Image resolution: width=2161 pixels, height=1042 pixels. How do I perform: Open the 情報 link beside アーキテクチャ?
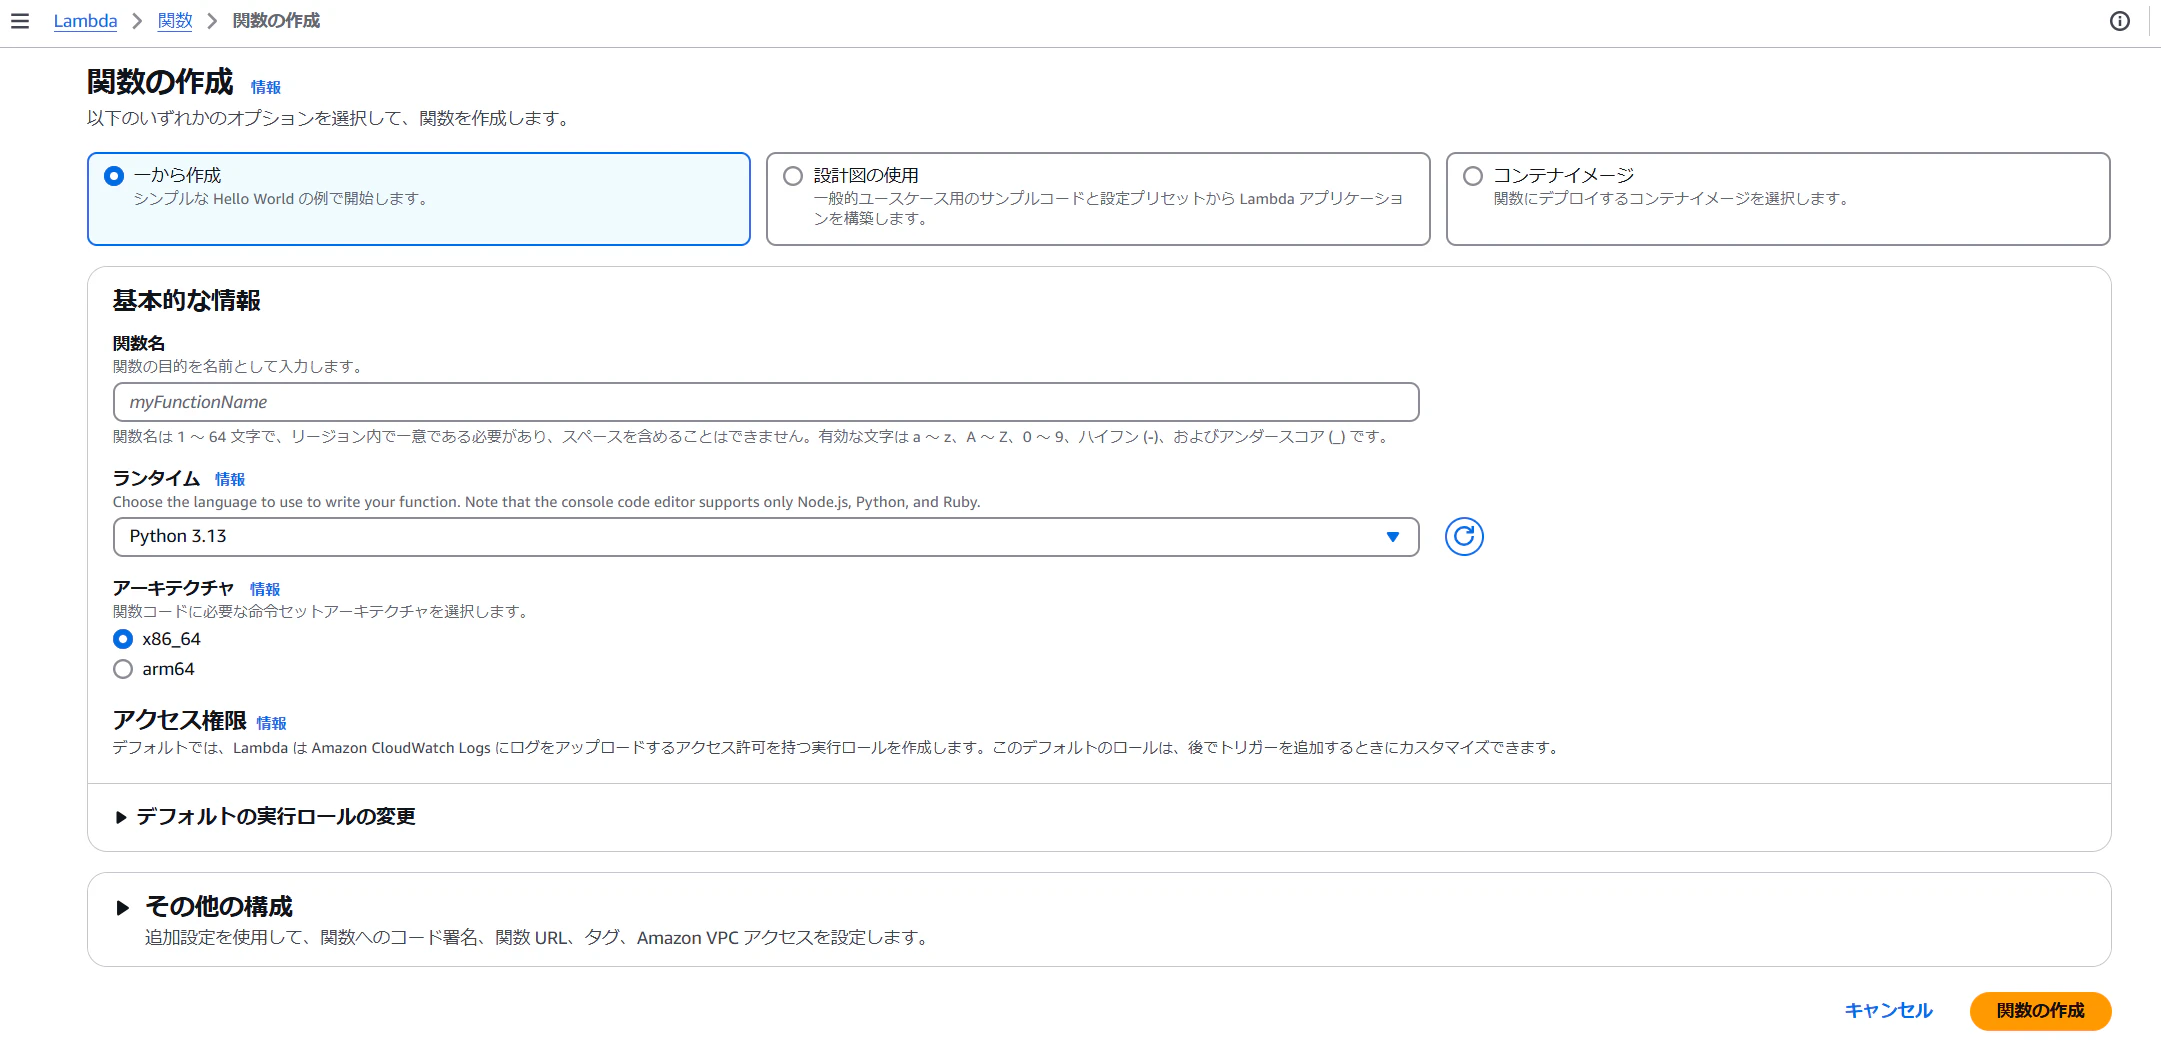265,589
